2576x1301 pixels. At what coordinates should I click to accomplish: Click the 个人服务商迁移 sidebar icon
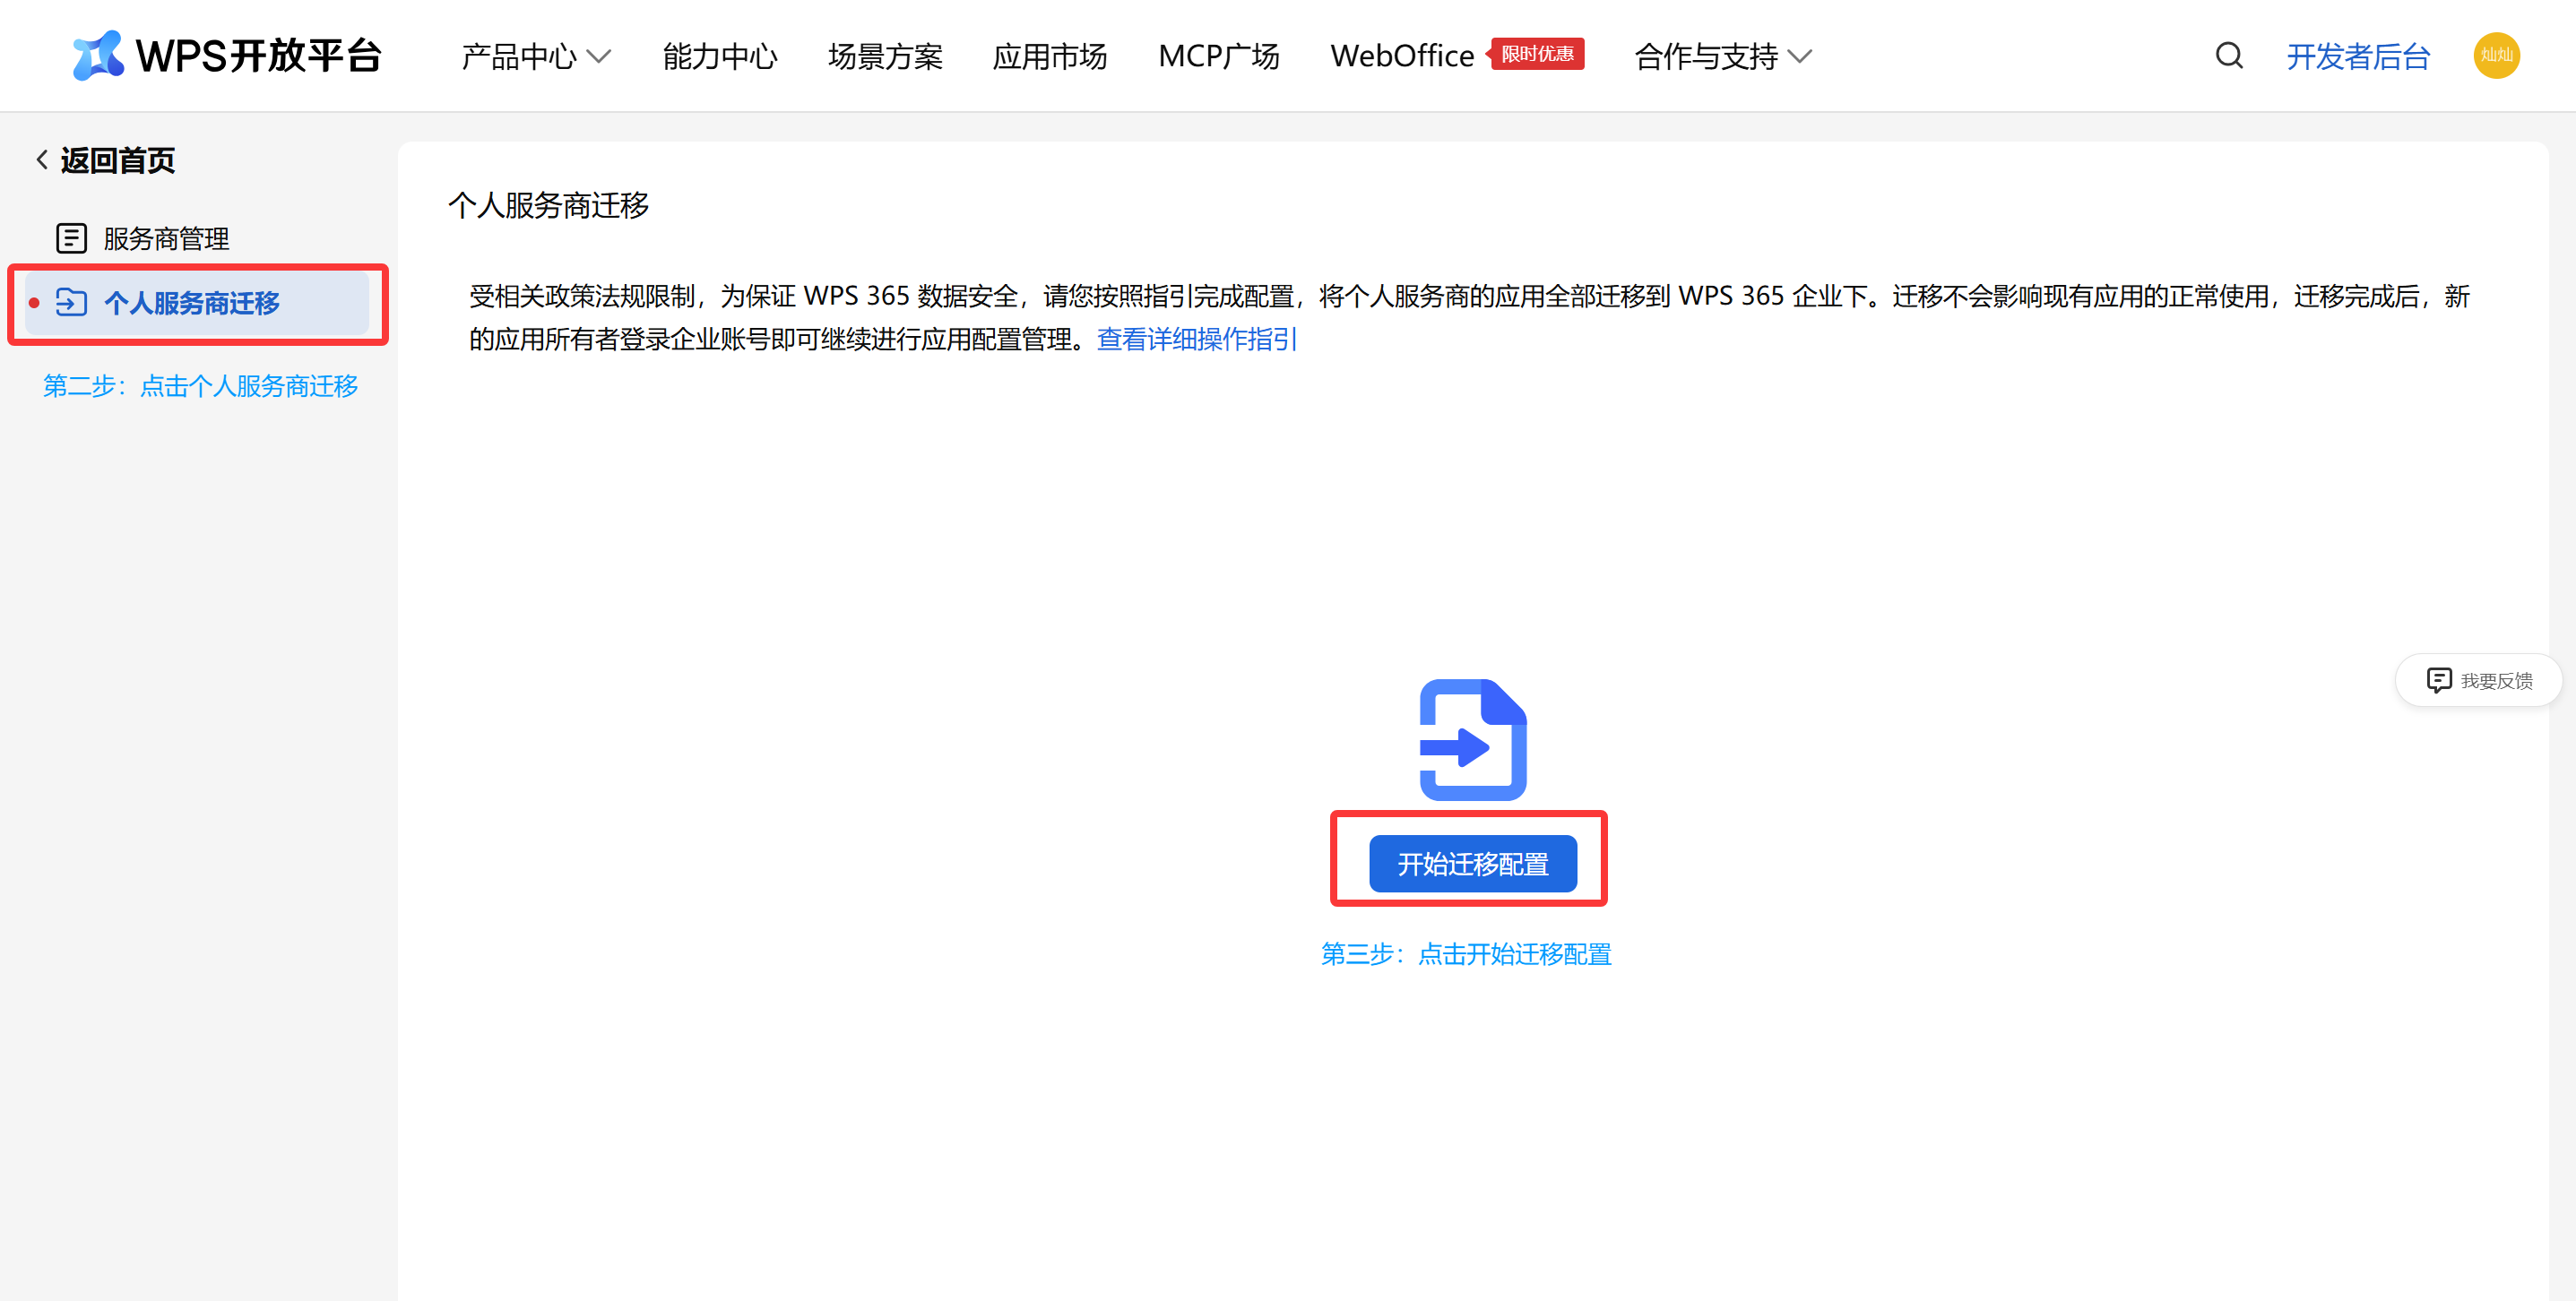71,302
